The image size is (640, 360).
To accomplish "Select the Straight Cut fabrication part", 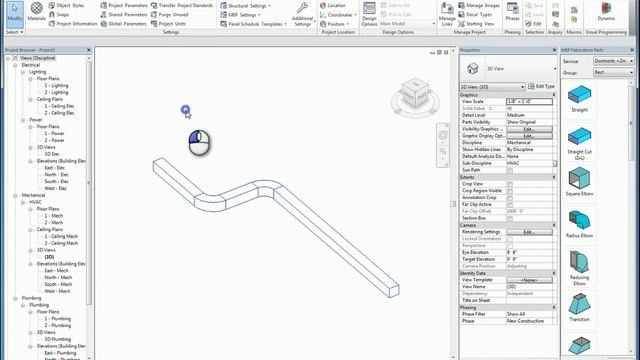I will click(579, 143).
